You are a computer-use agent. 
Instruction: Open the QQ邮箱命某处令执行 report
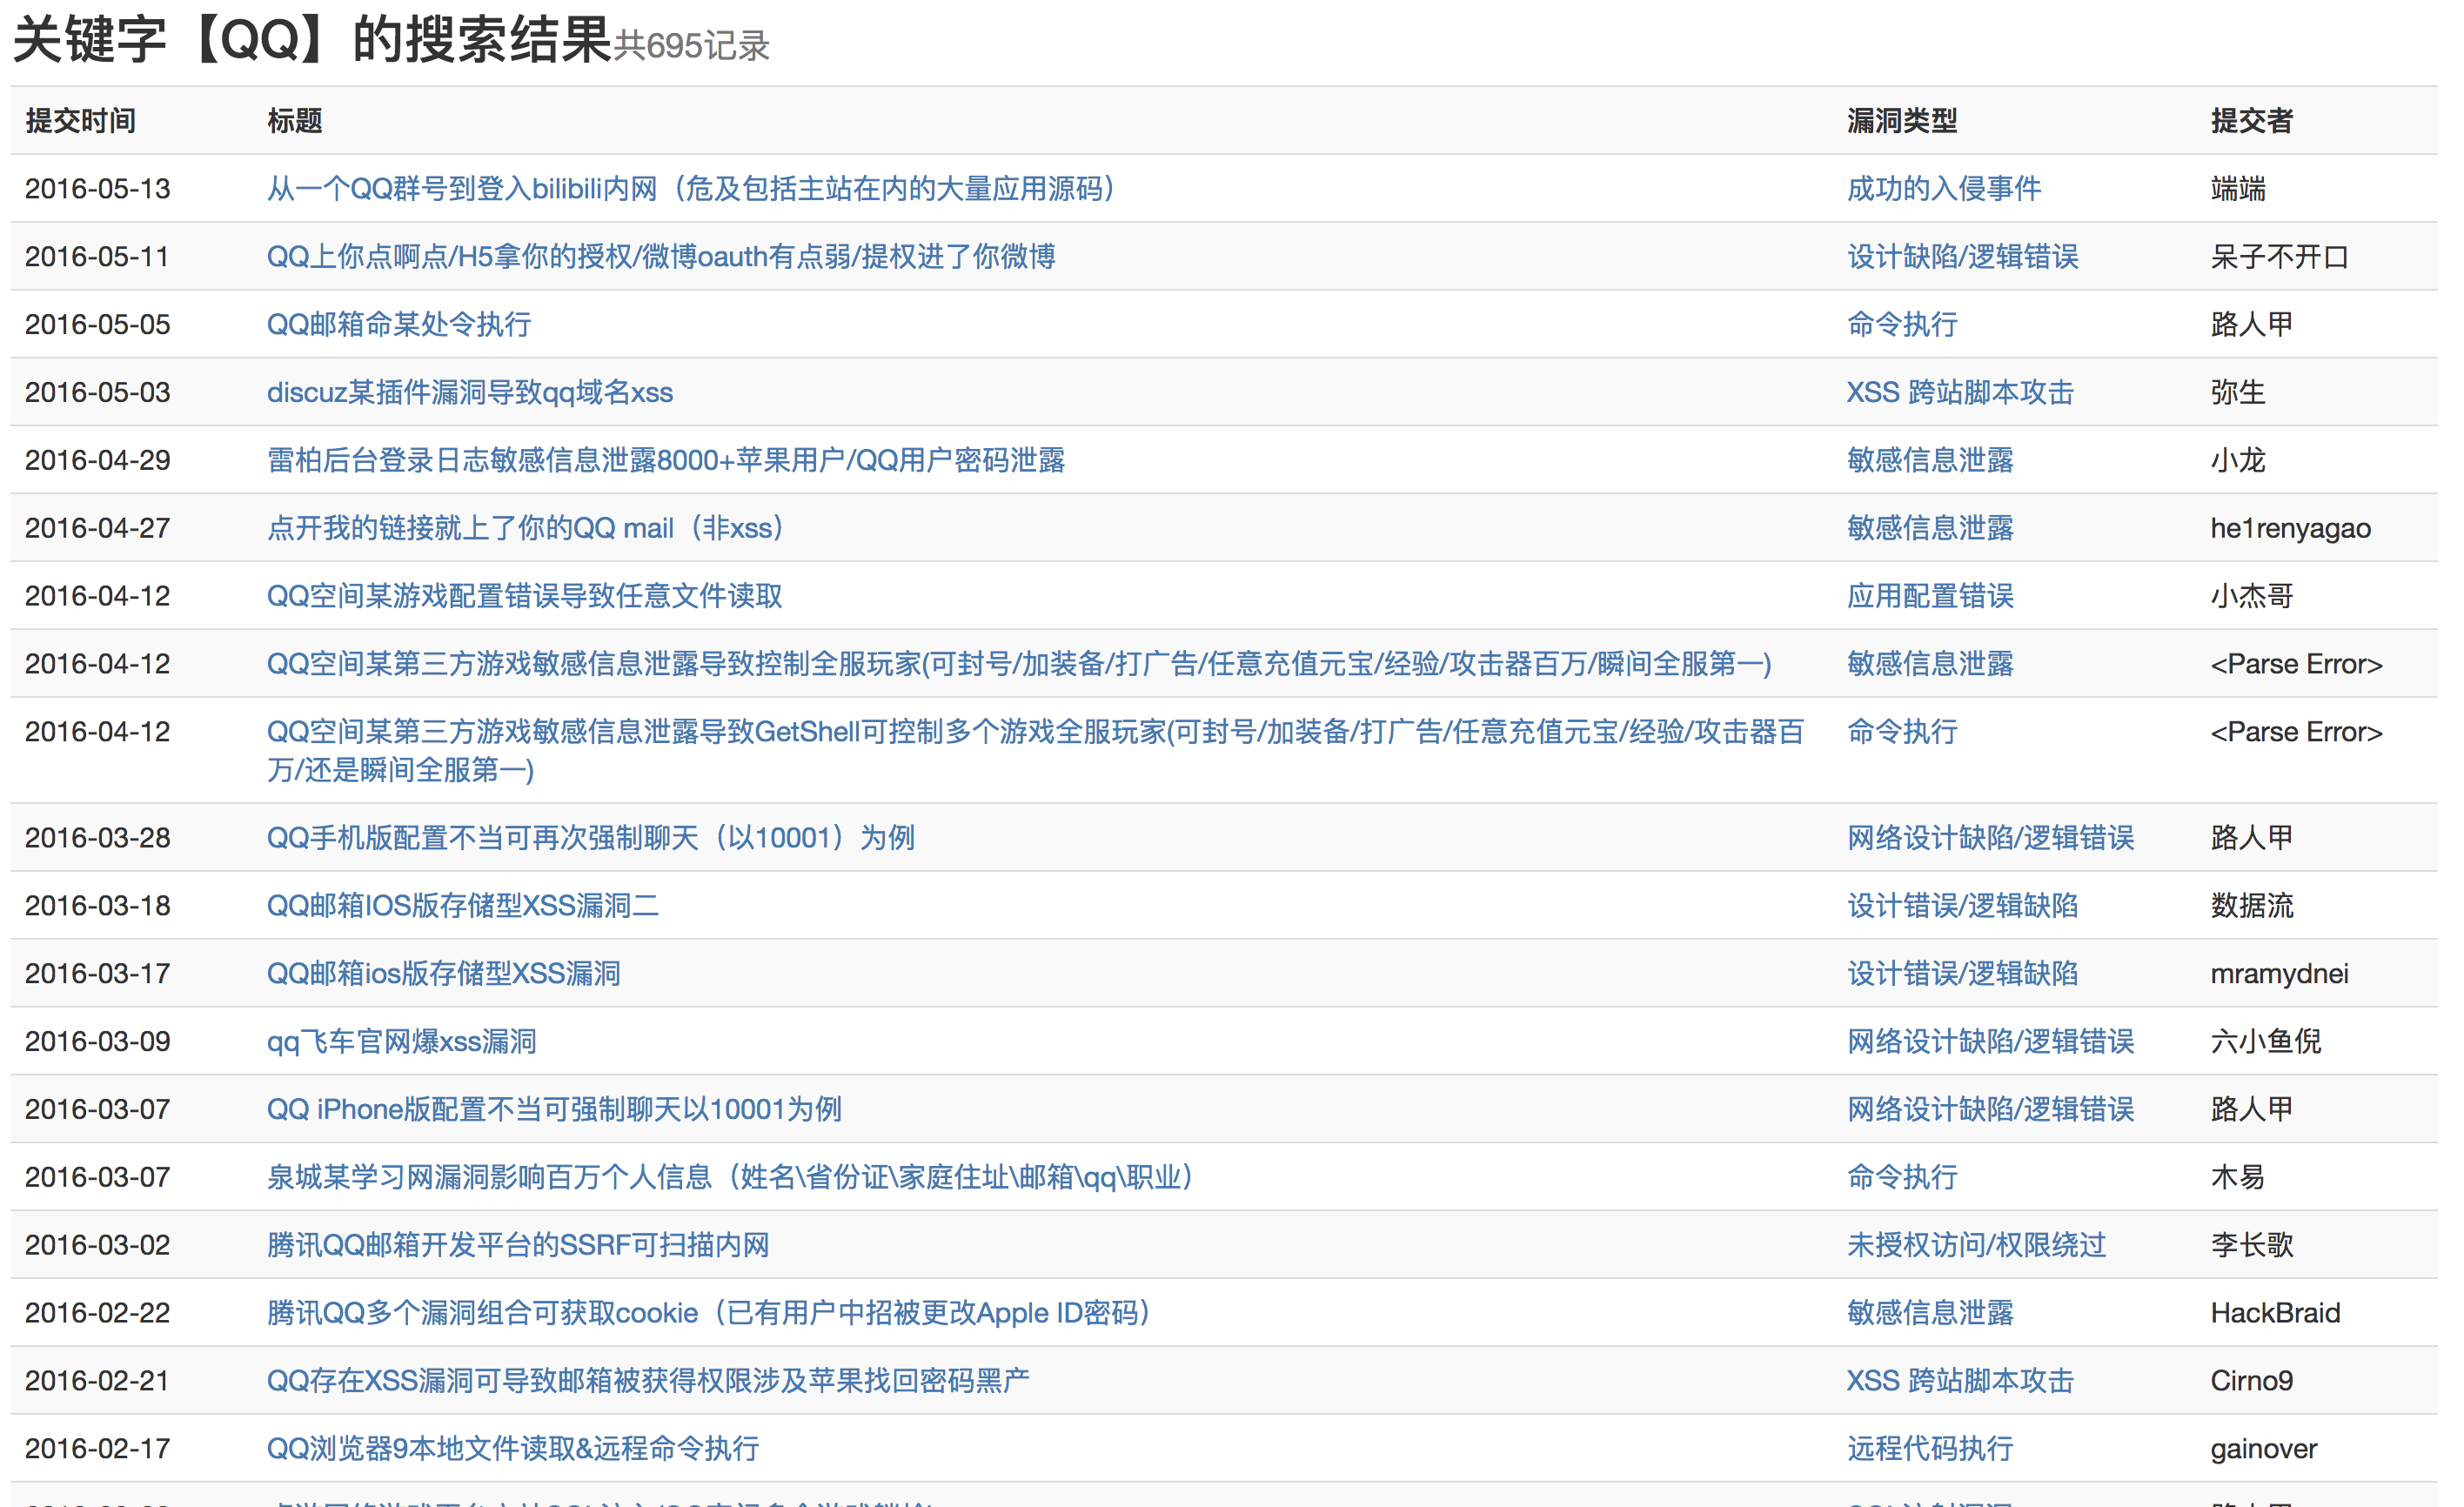click(398, 324)
